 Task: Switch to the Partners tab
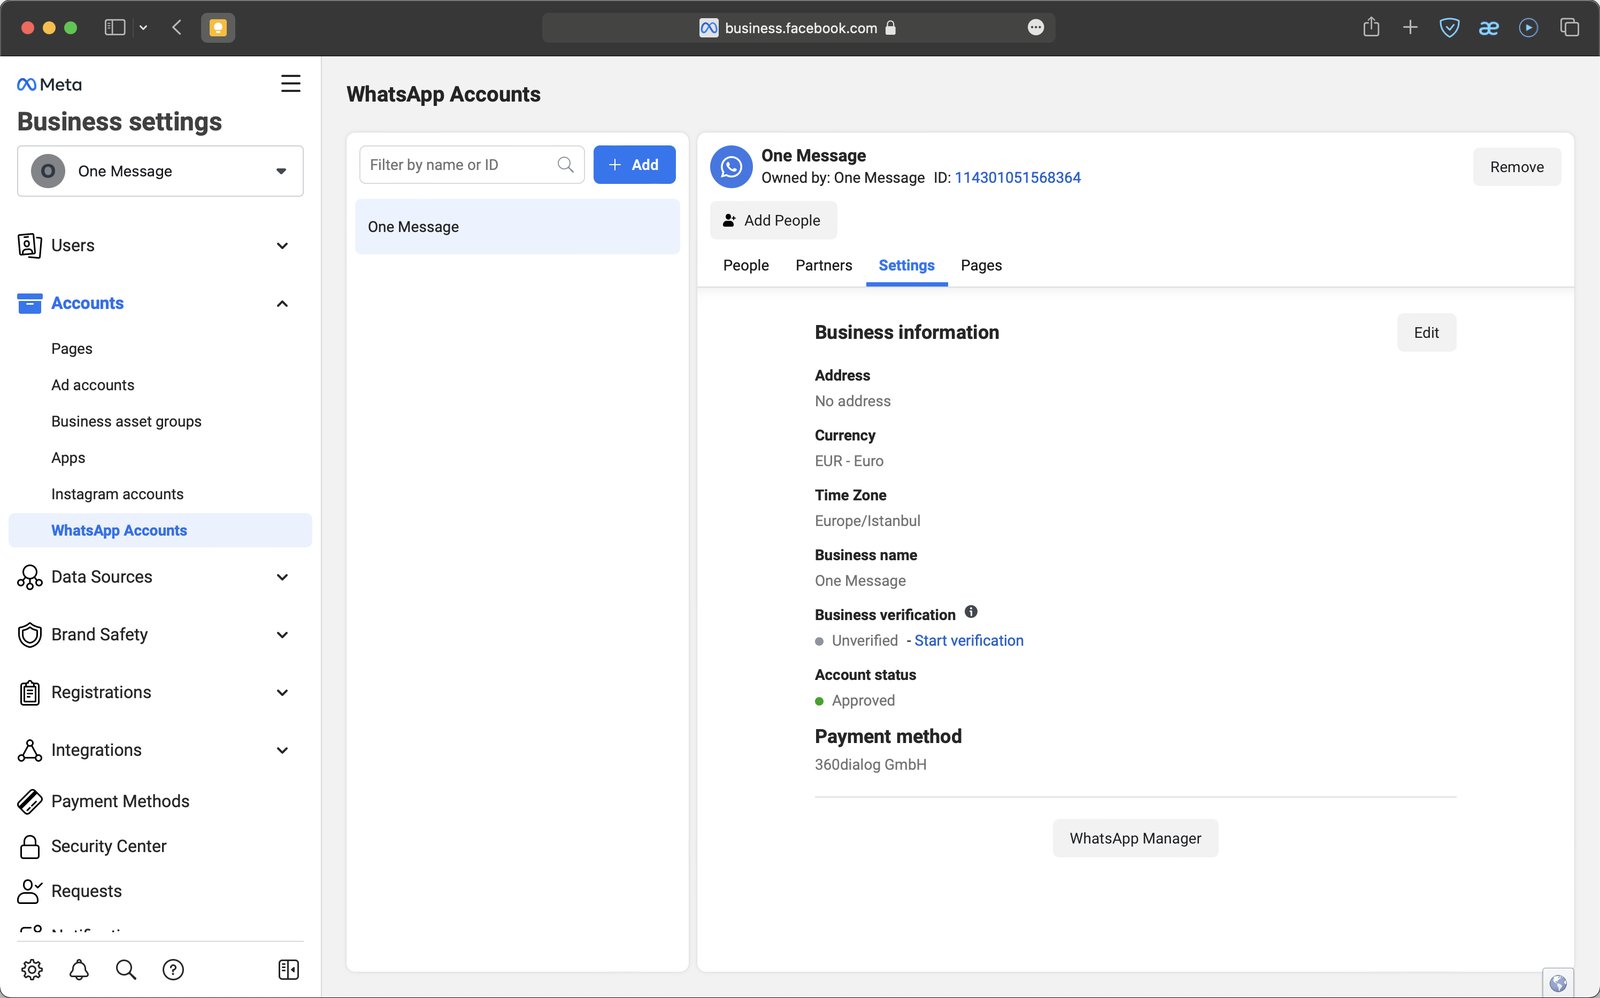pyautogui.click(x=824, y=266)
